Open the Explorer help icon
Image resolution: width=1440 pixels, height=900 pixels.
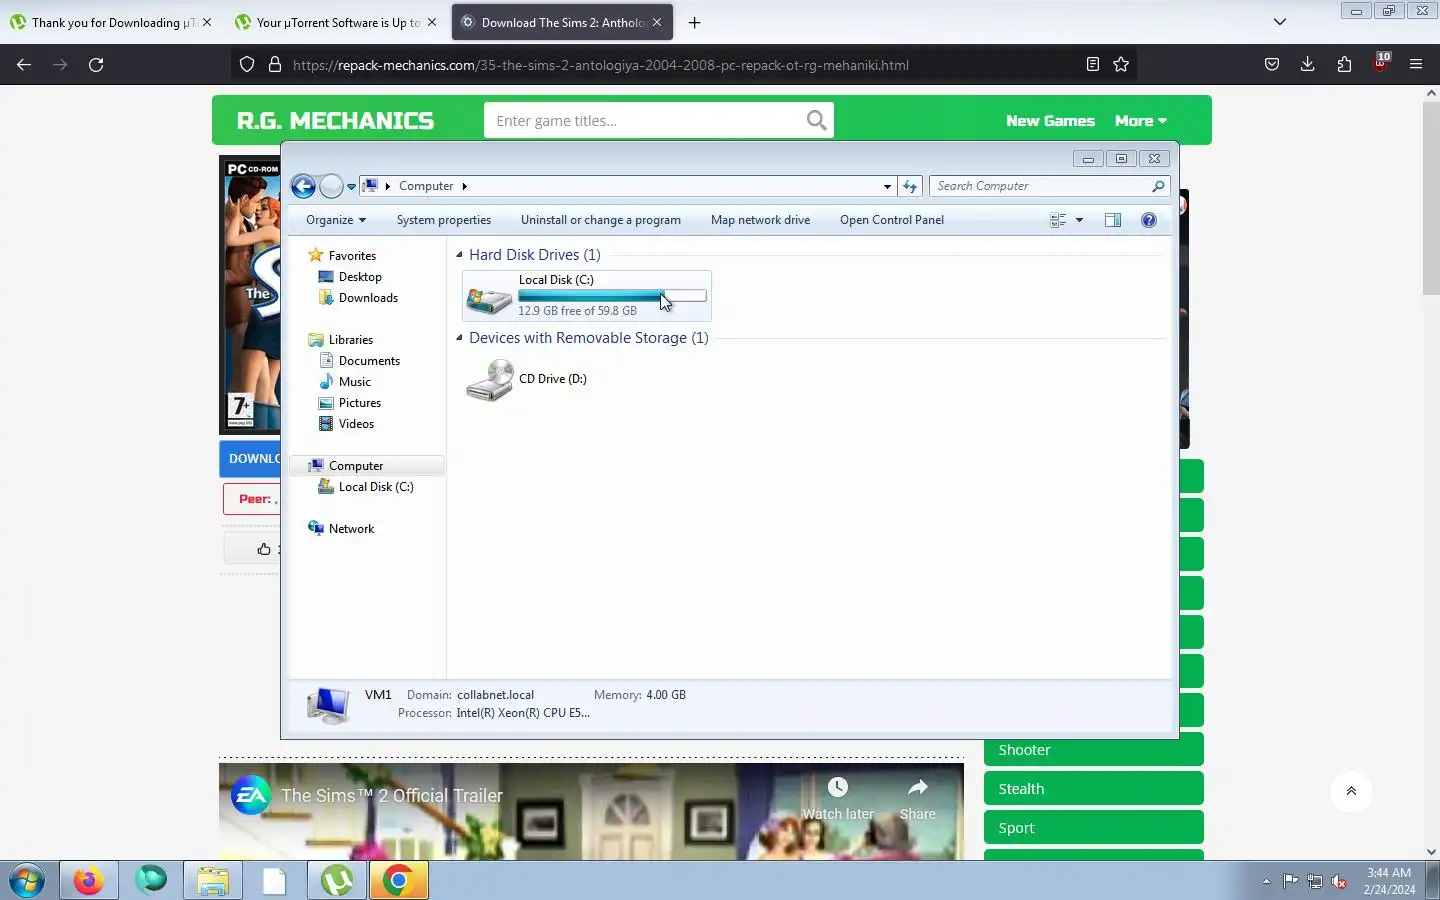[1149, 220]
